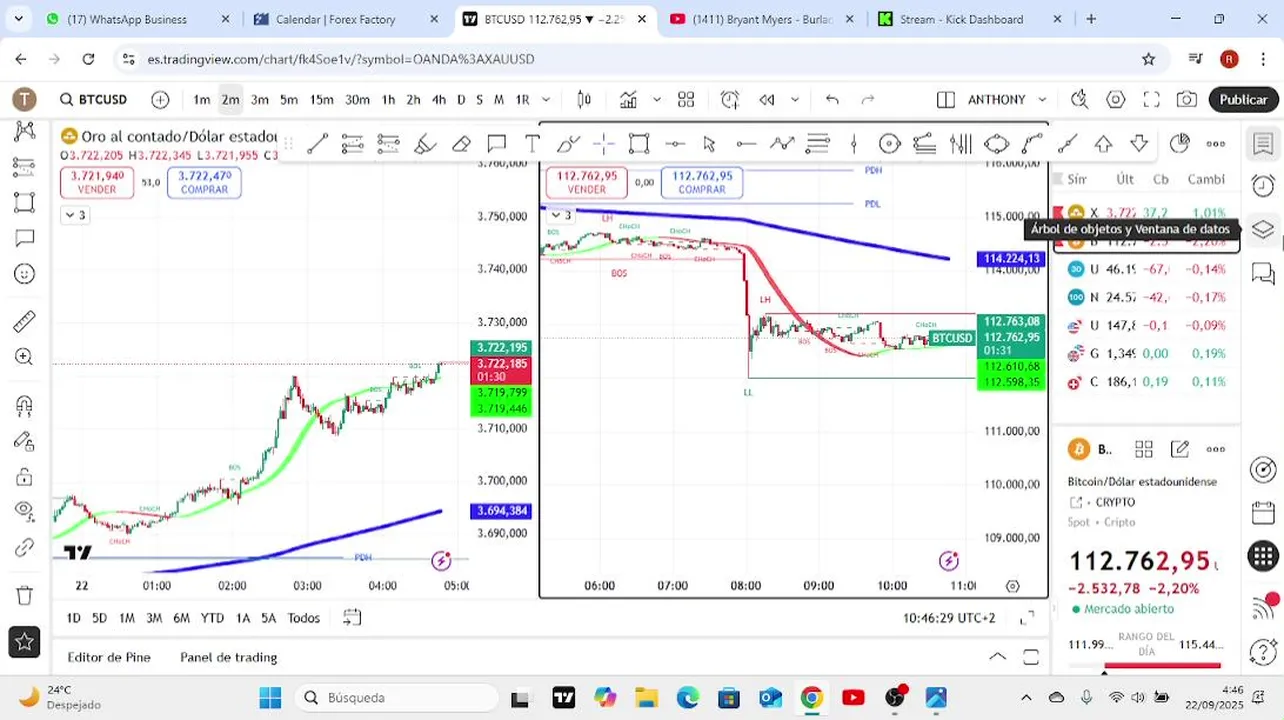The width and height of the screenshot is (1284, 720).
Task: Open chart settings hexagon icon
Action: 1115,99
